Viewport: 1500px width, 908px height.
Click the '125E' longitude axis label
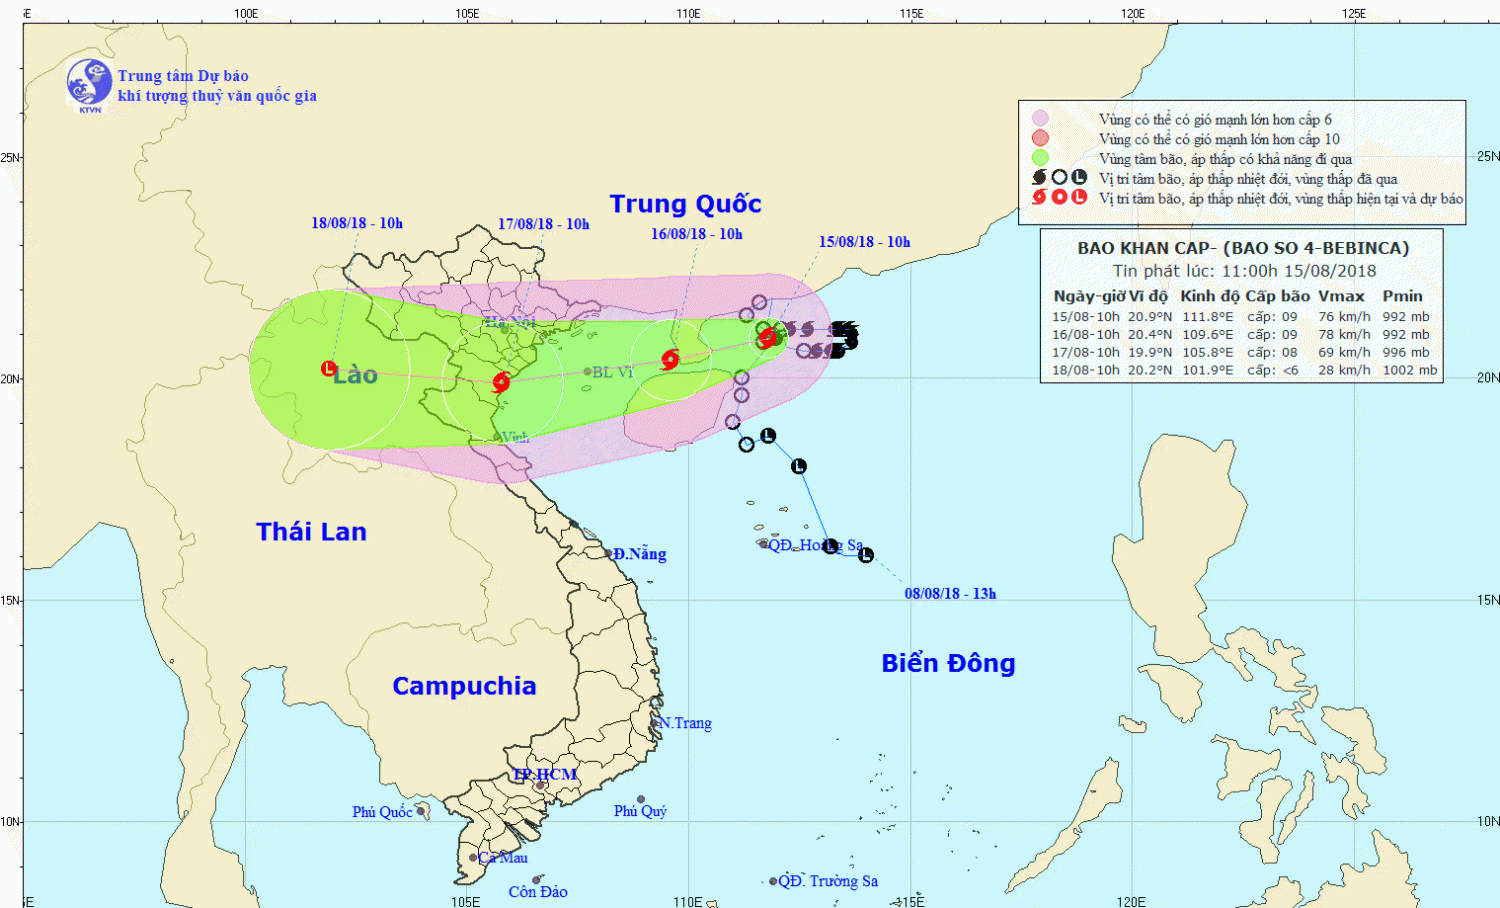(1354, 13)
